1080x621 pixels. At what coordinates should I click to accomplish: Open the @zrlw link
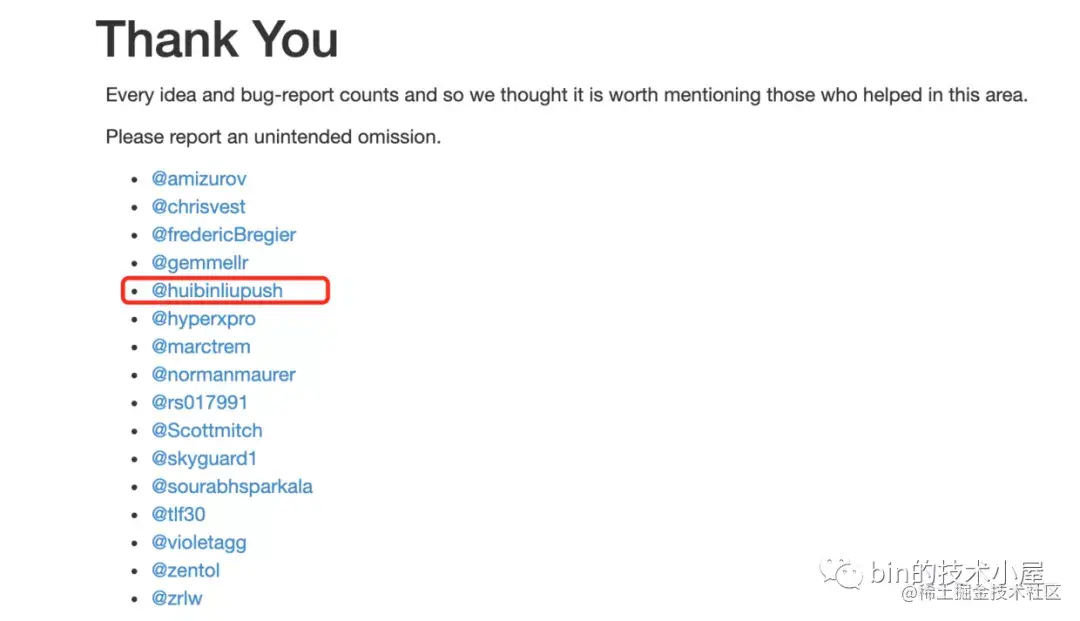point(177,598)
